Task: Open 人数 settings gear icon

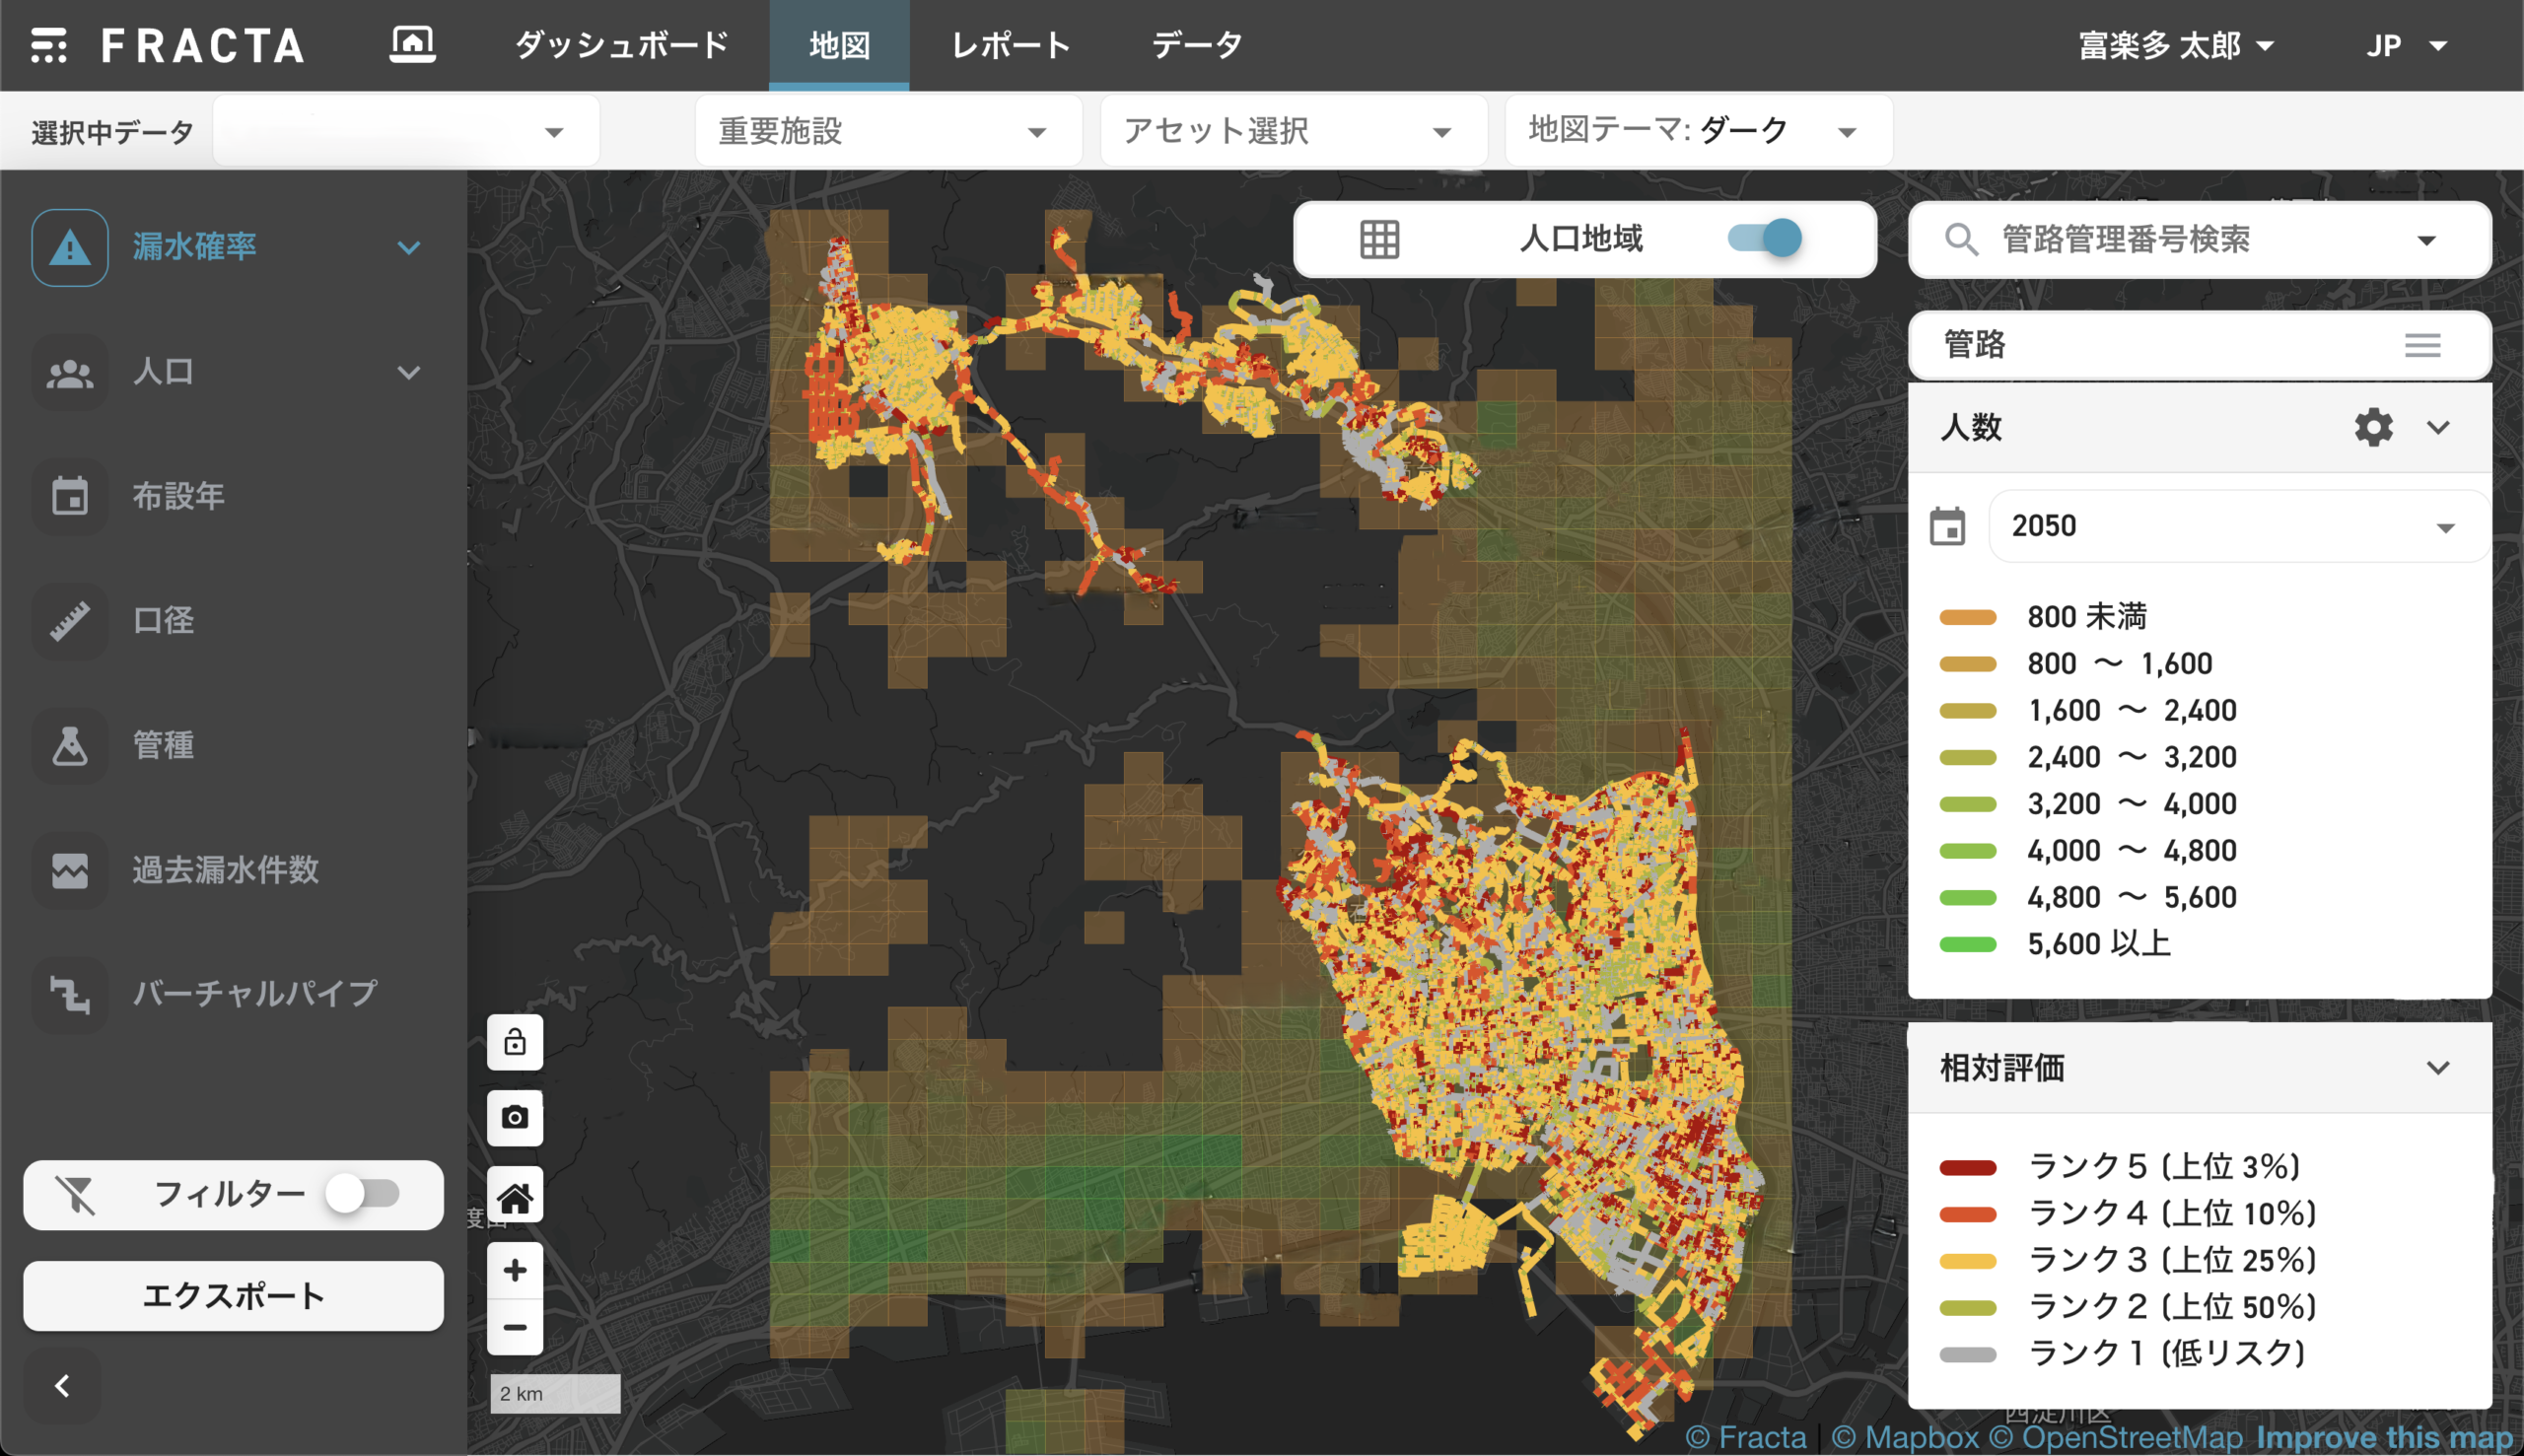Action: [x=2373, y=427]
